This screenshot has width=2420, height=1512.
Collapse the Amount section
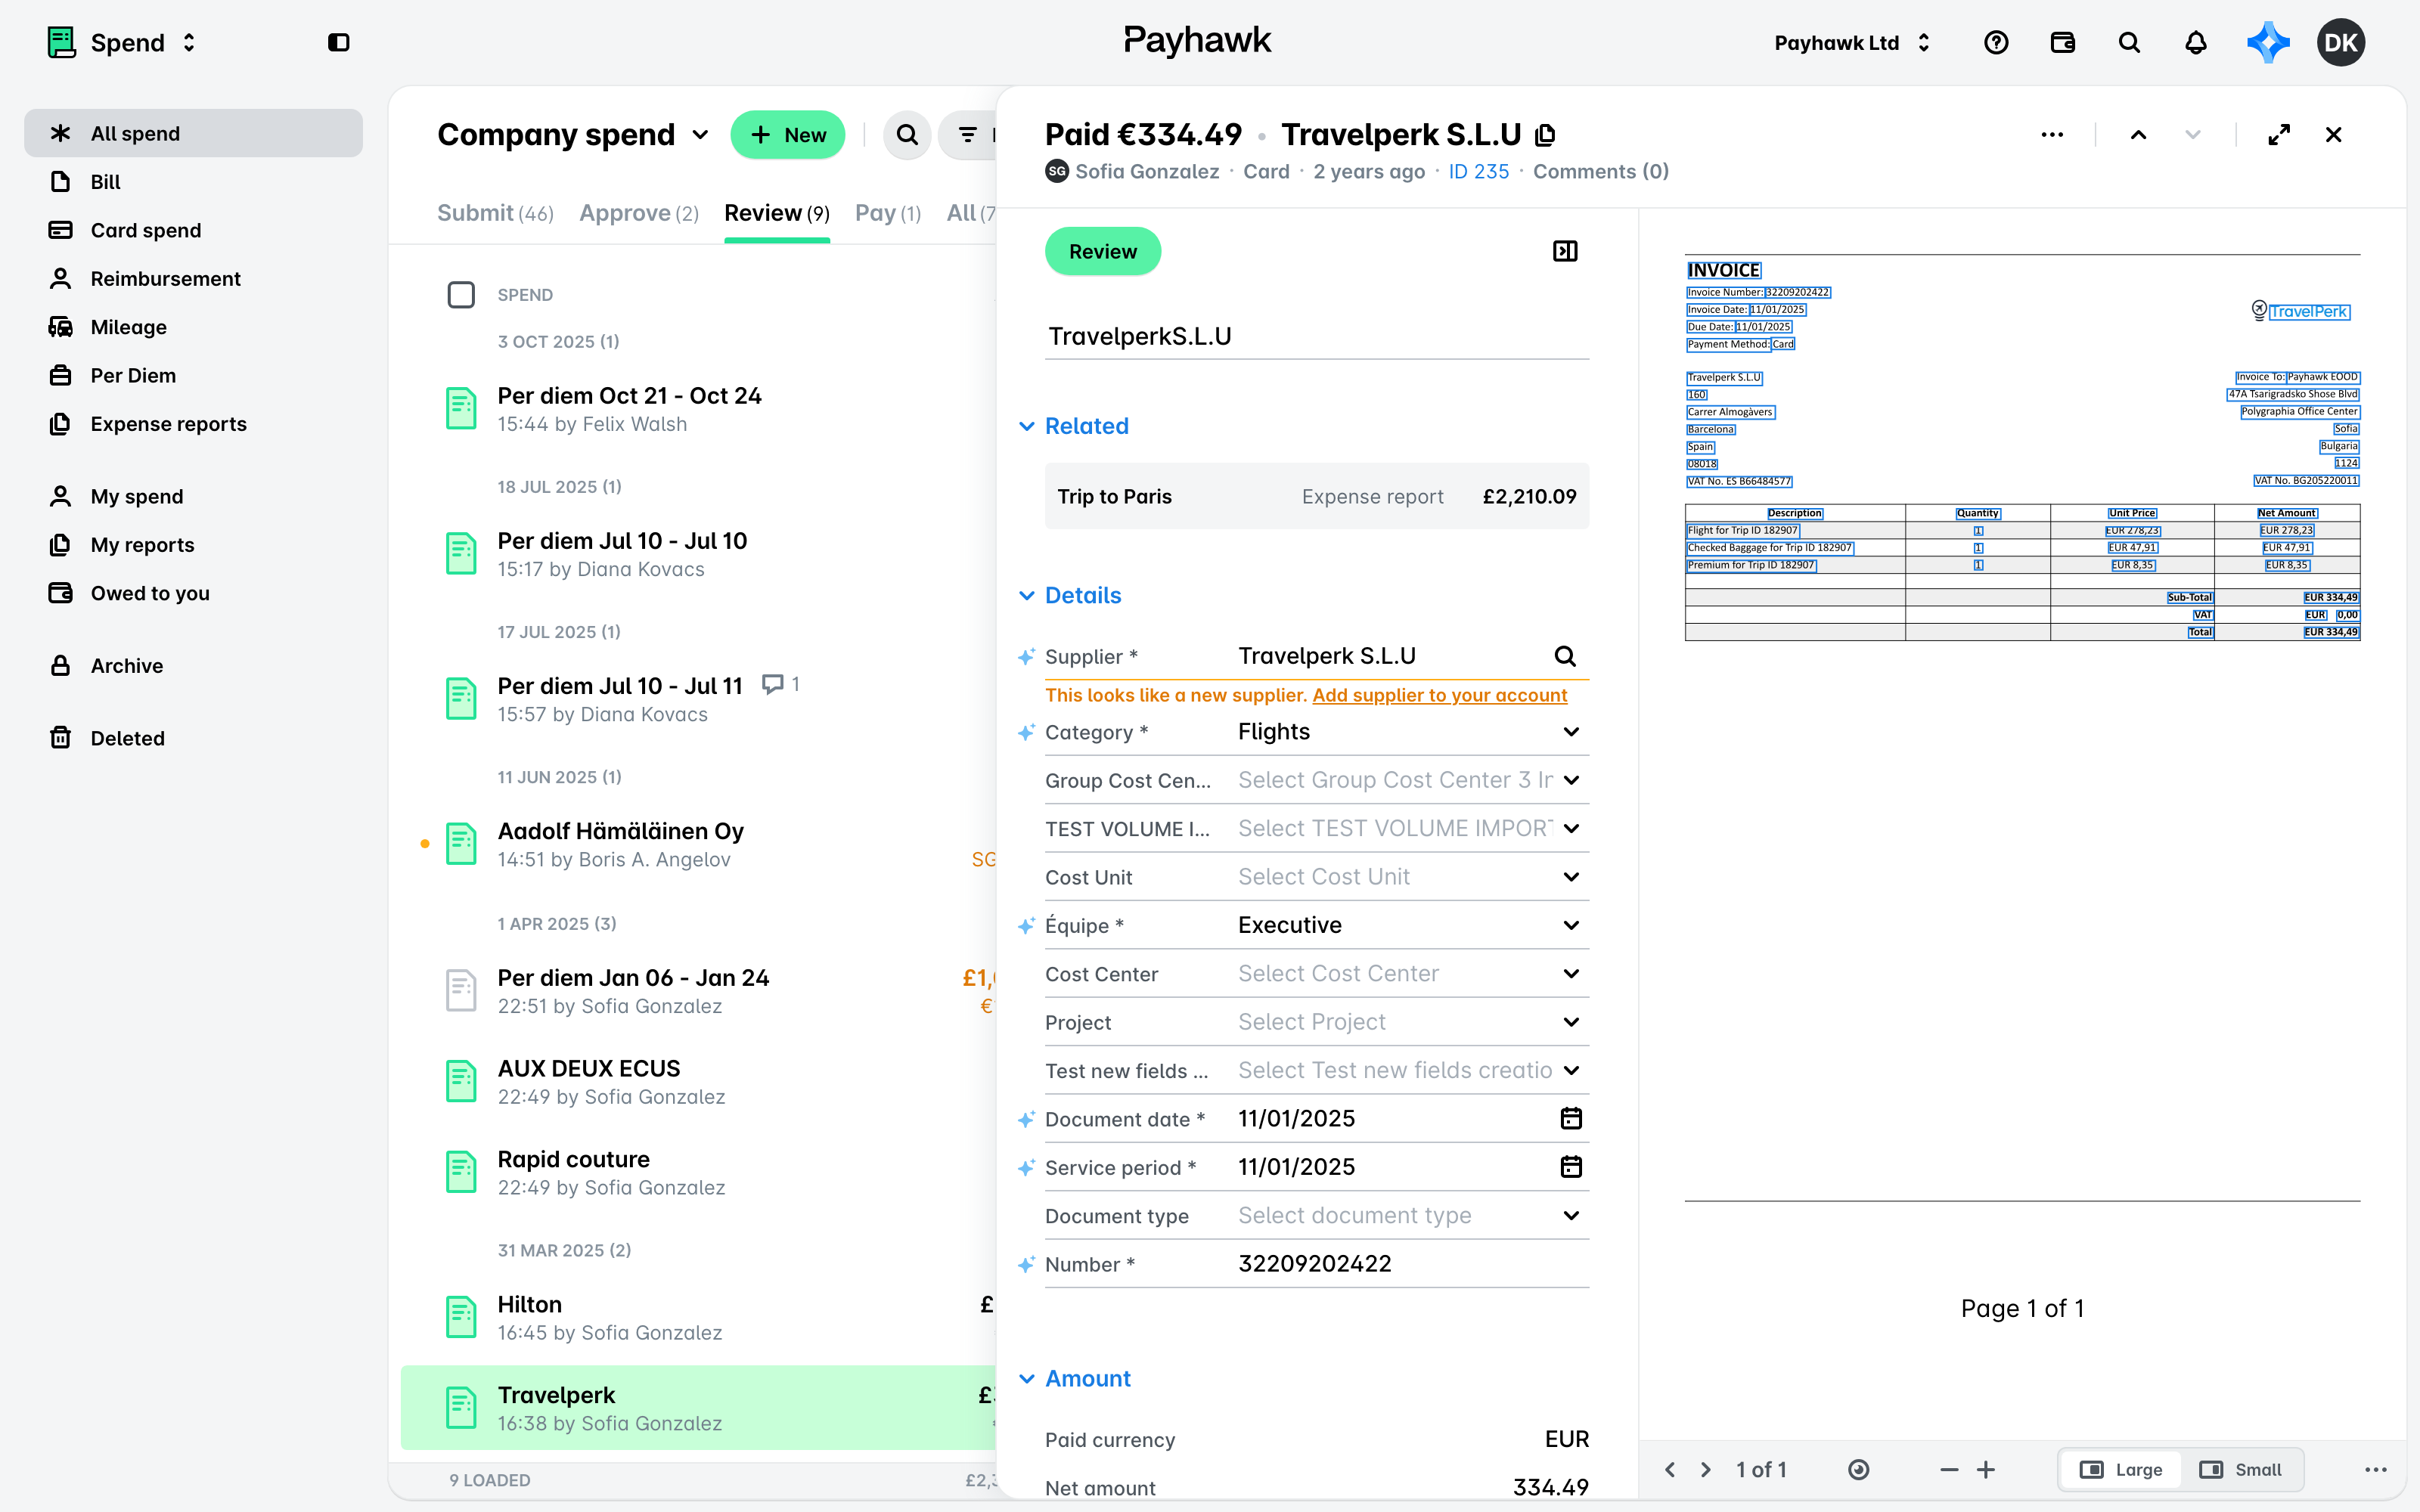point(1074,1379)
